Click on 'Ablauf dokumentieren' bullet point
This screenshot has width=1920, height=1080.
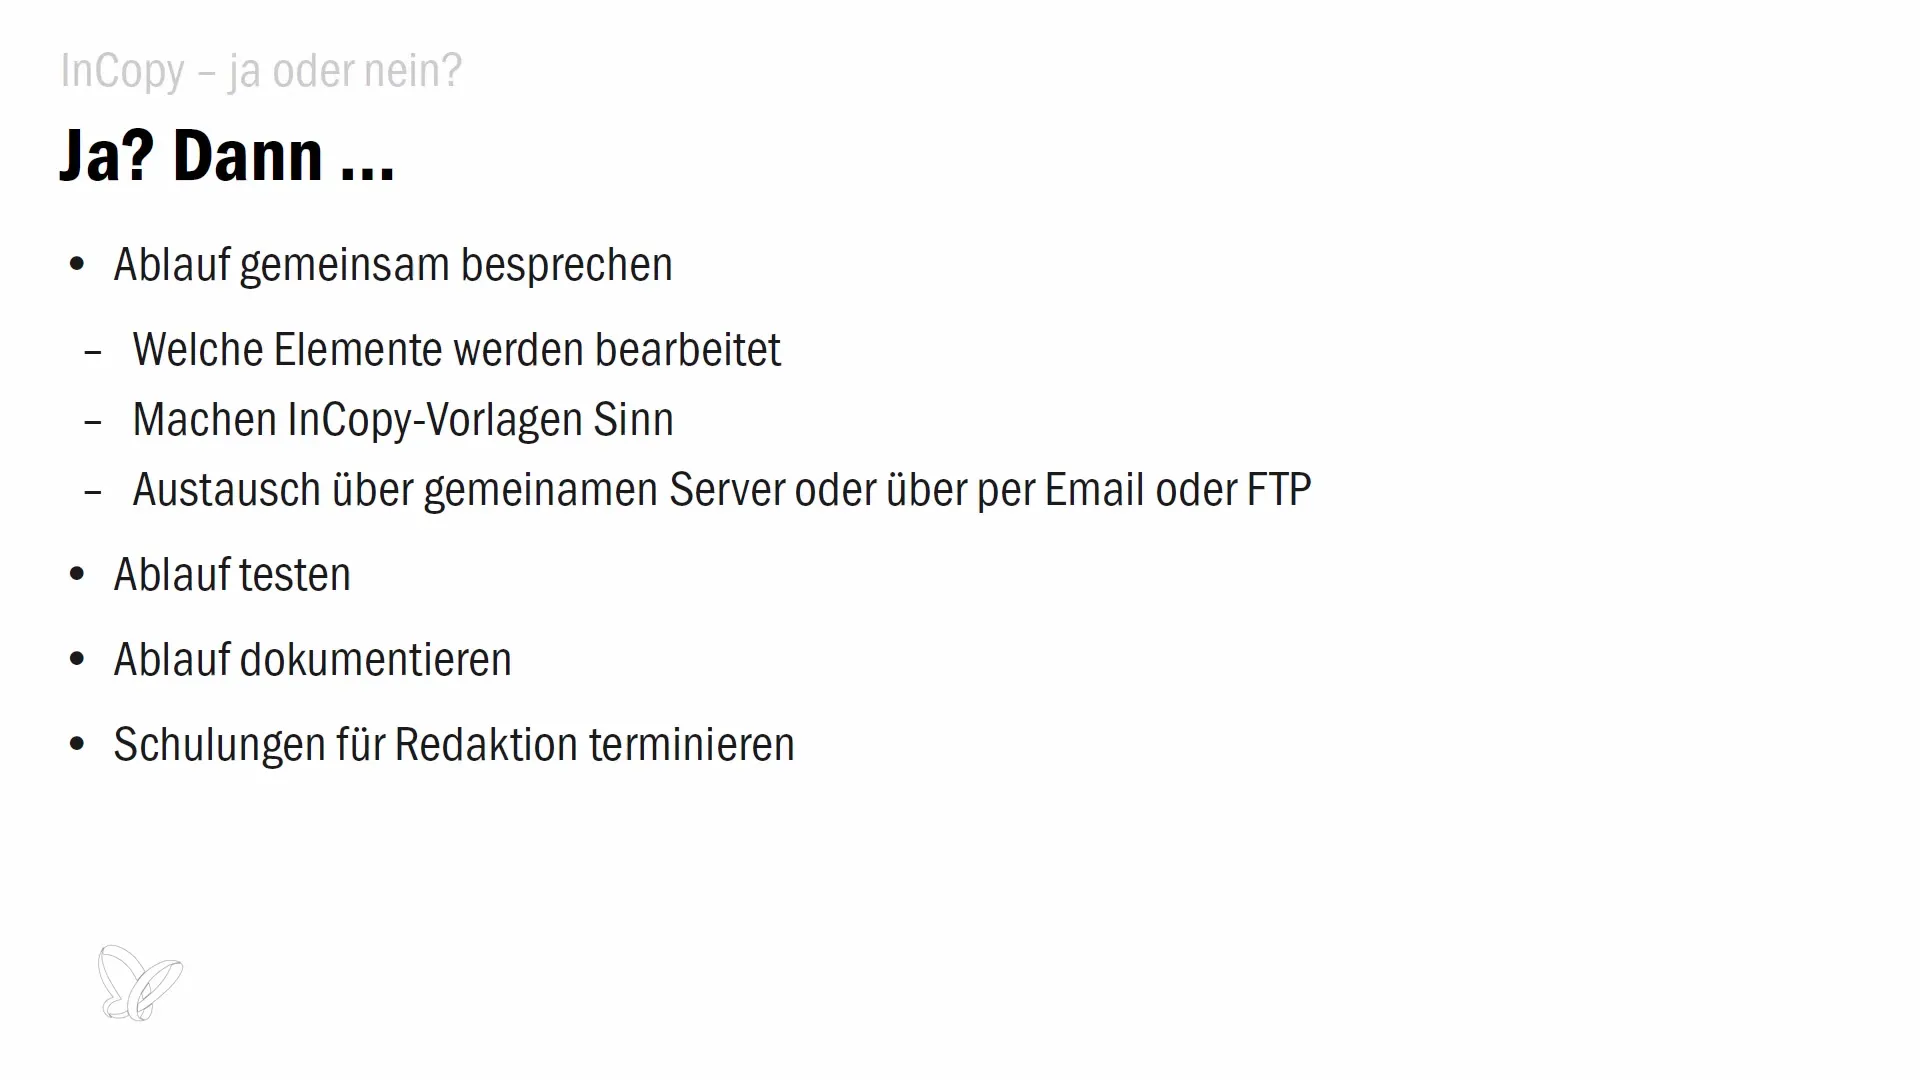313,658
